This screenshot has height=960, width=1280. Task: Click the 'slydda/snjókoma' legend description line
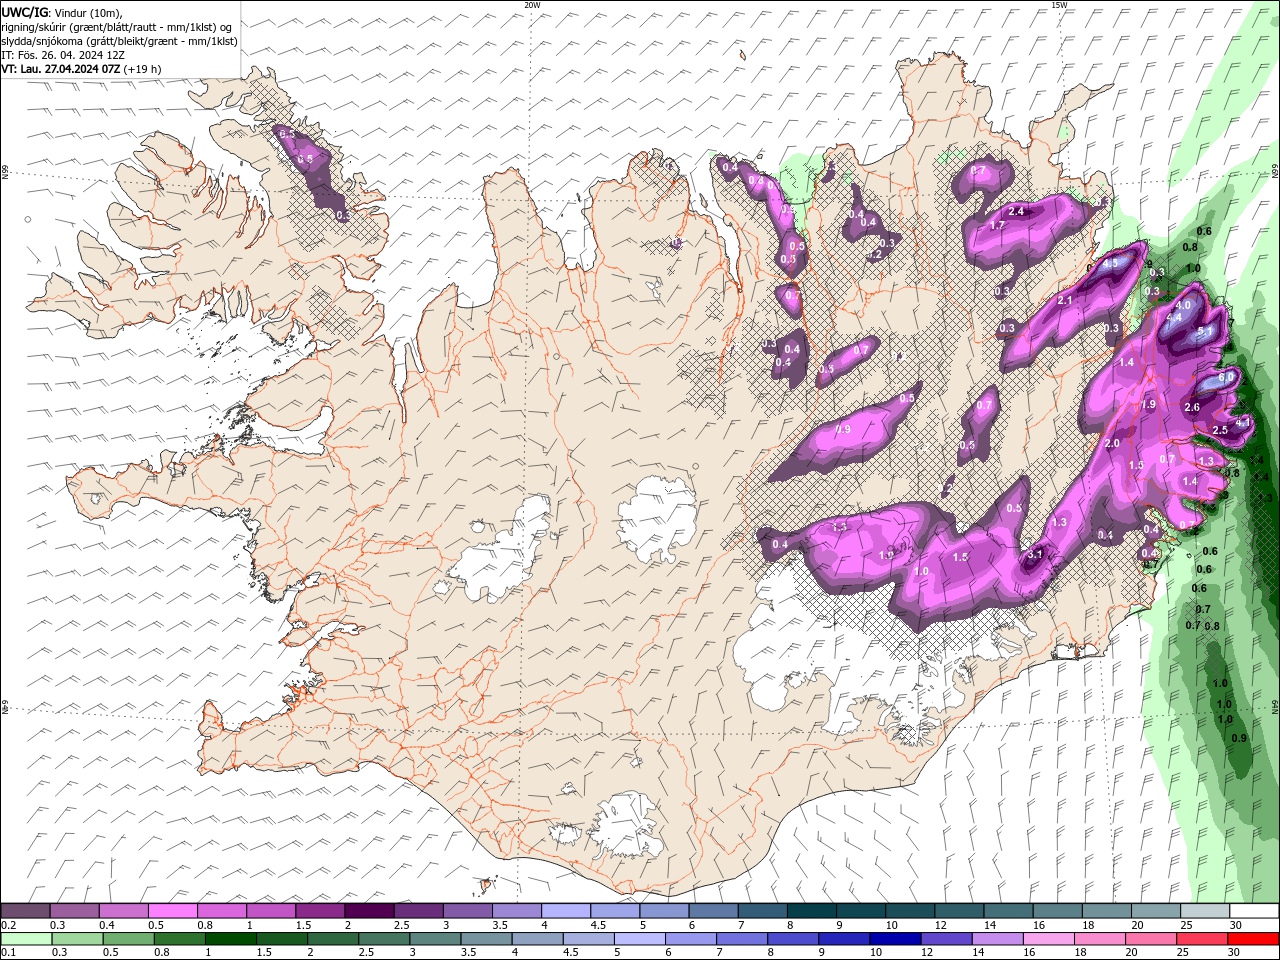[119, 41]
